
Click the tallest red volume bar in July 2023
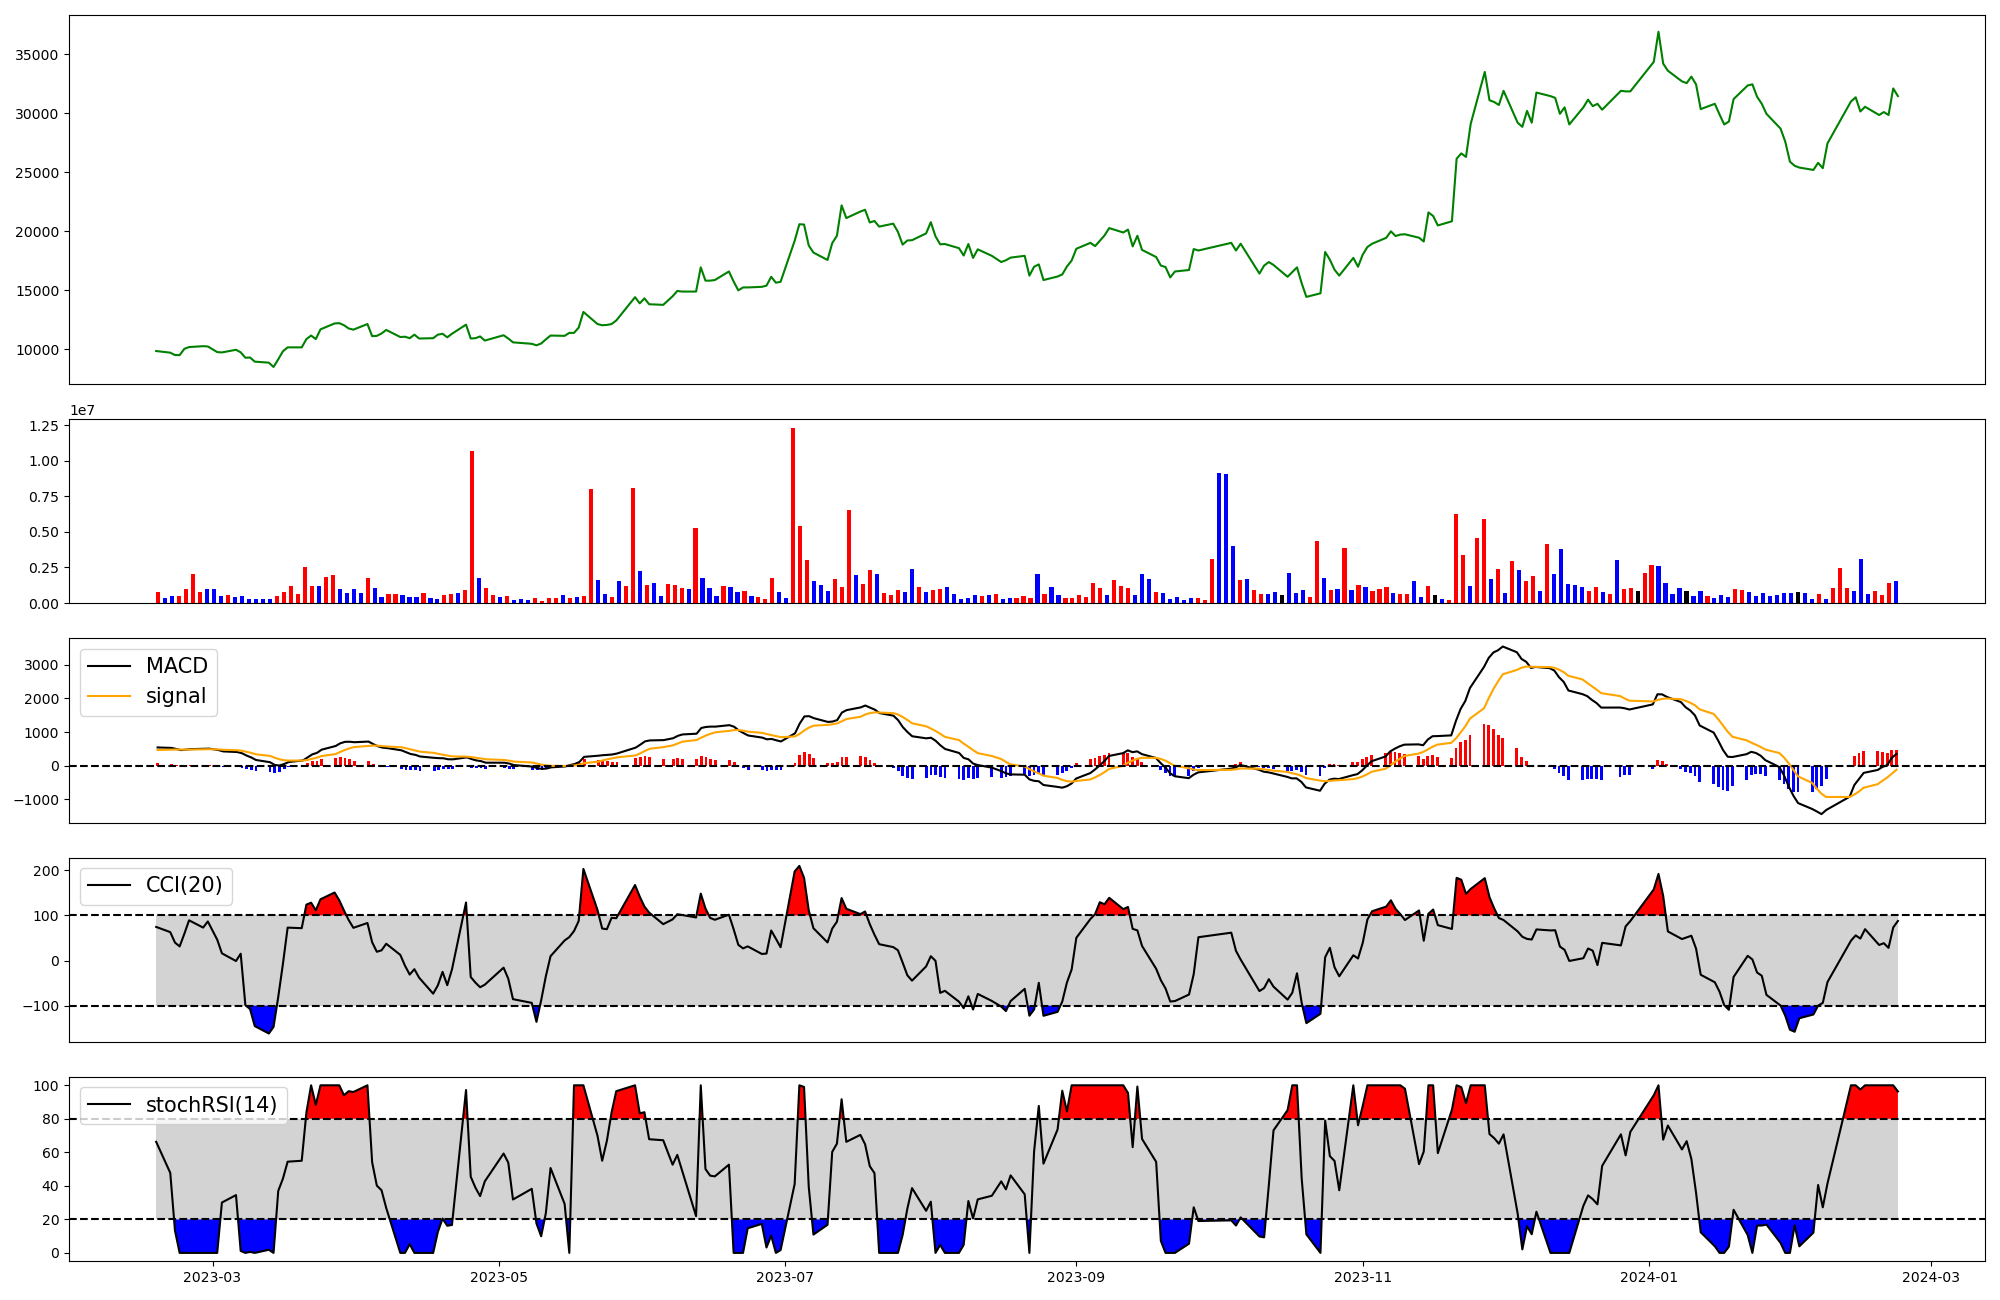793,515
